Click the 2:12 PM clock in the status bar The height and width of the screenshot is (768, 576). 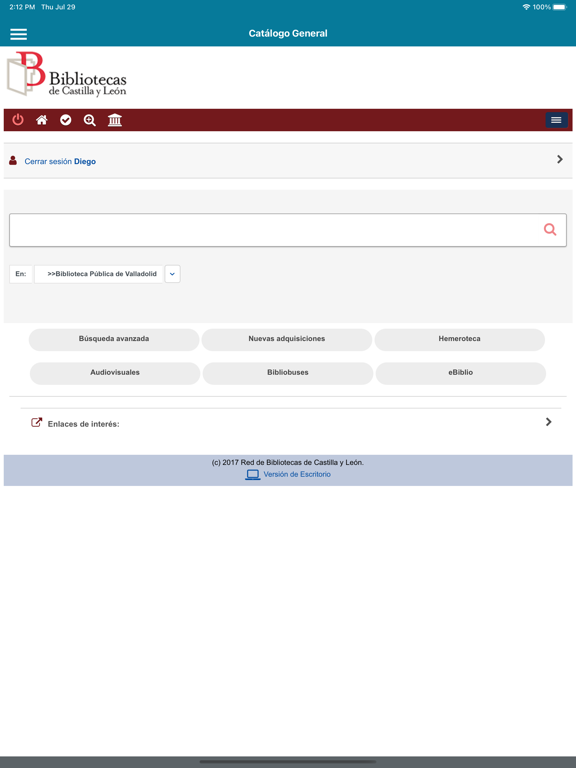(x=22, y=7)
